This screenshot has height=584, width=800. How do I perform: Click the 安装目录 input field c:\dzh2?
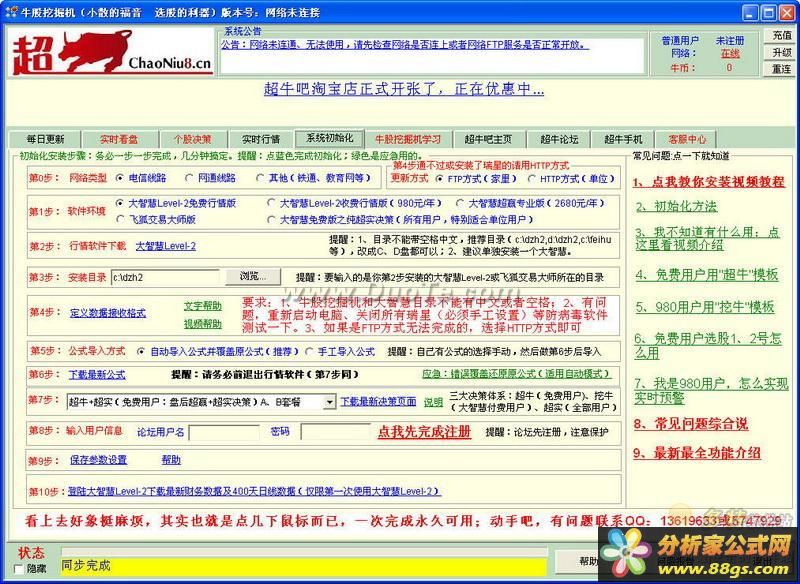point(165,277)
